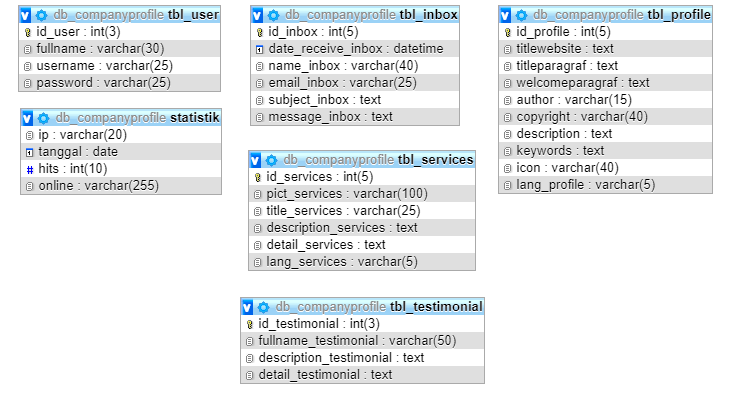Select the message_inbox : text column

[355, 117]
